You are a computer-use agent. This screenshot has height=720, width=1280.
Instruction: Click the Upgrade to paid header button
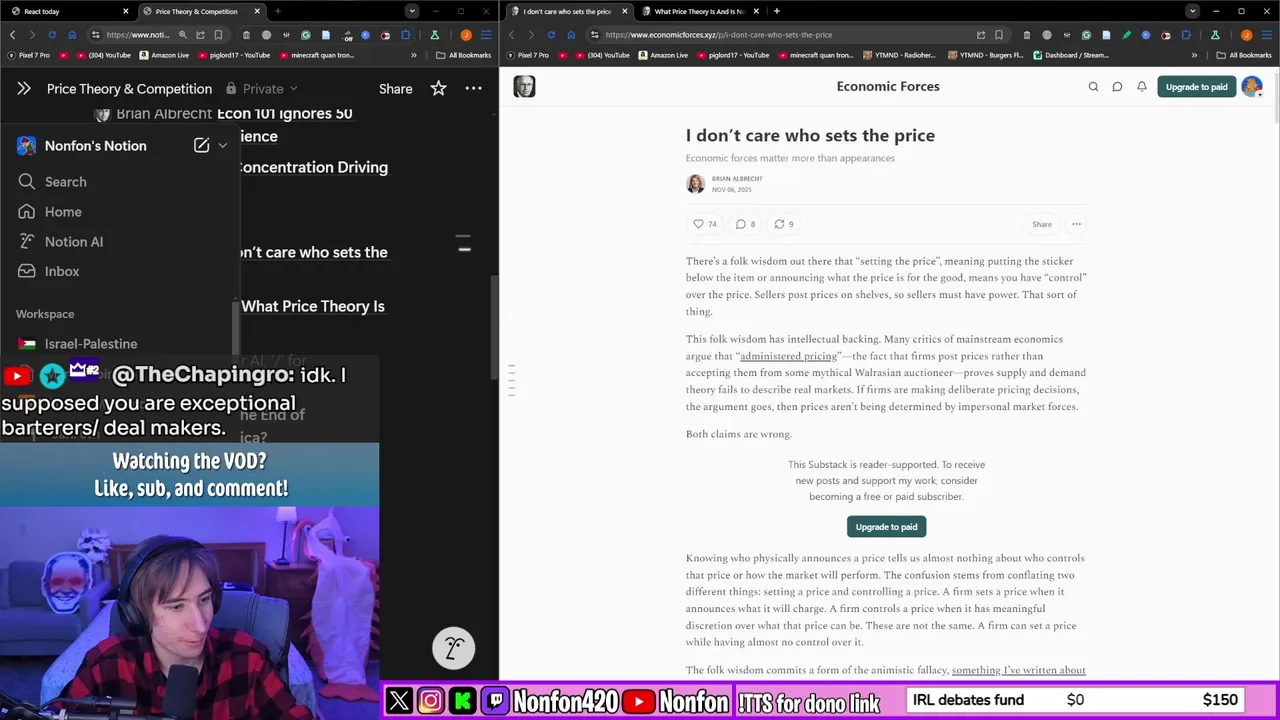pyautogui.click(x=1196, y=87)
